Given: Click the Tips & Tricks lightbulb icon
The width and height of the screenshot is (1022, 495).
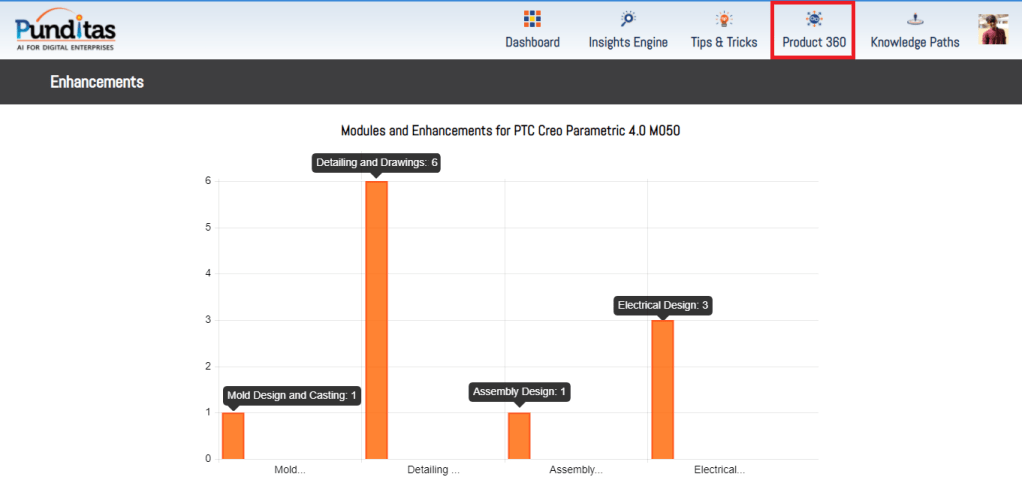Looking at the screenshot, I should (724, 19).
